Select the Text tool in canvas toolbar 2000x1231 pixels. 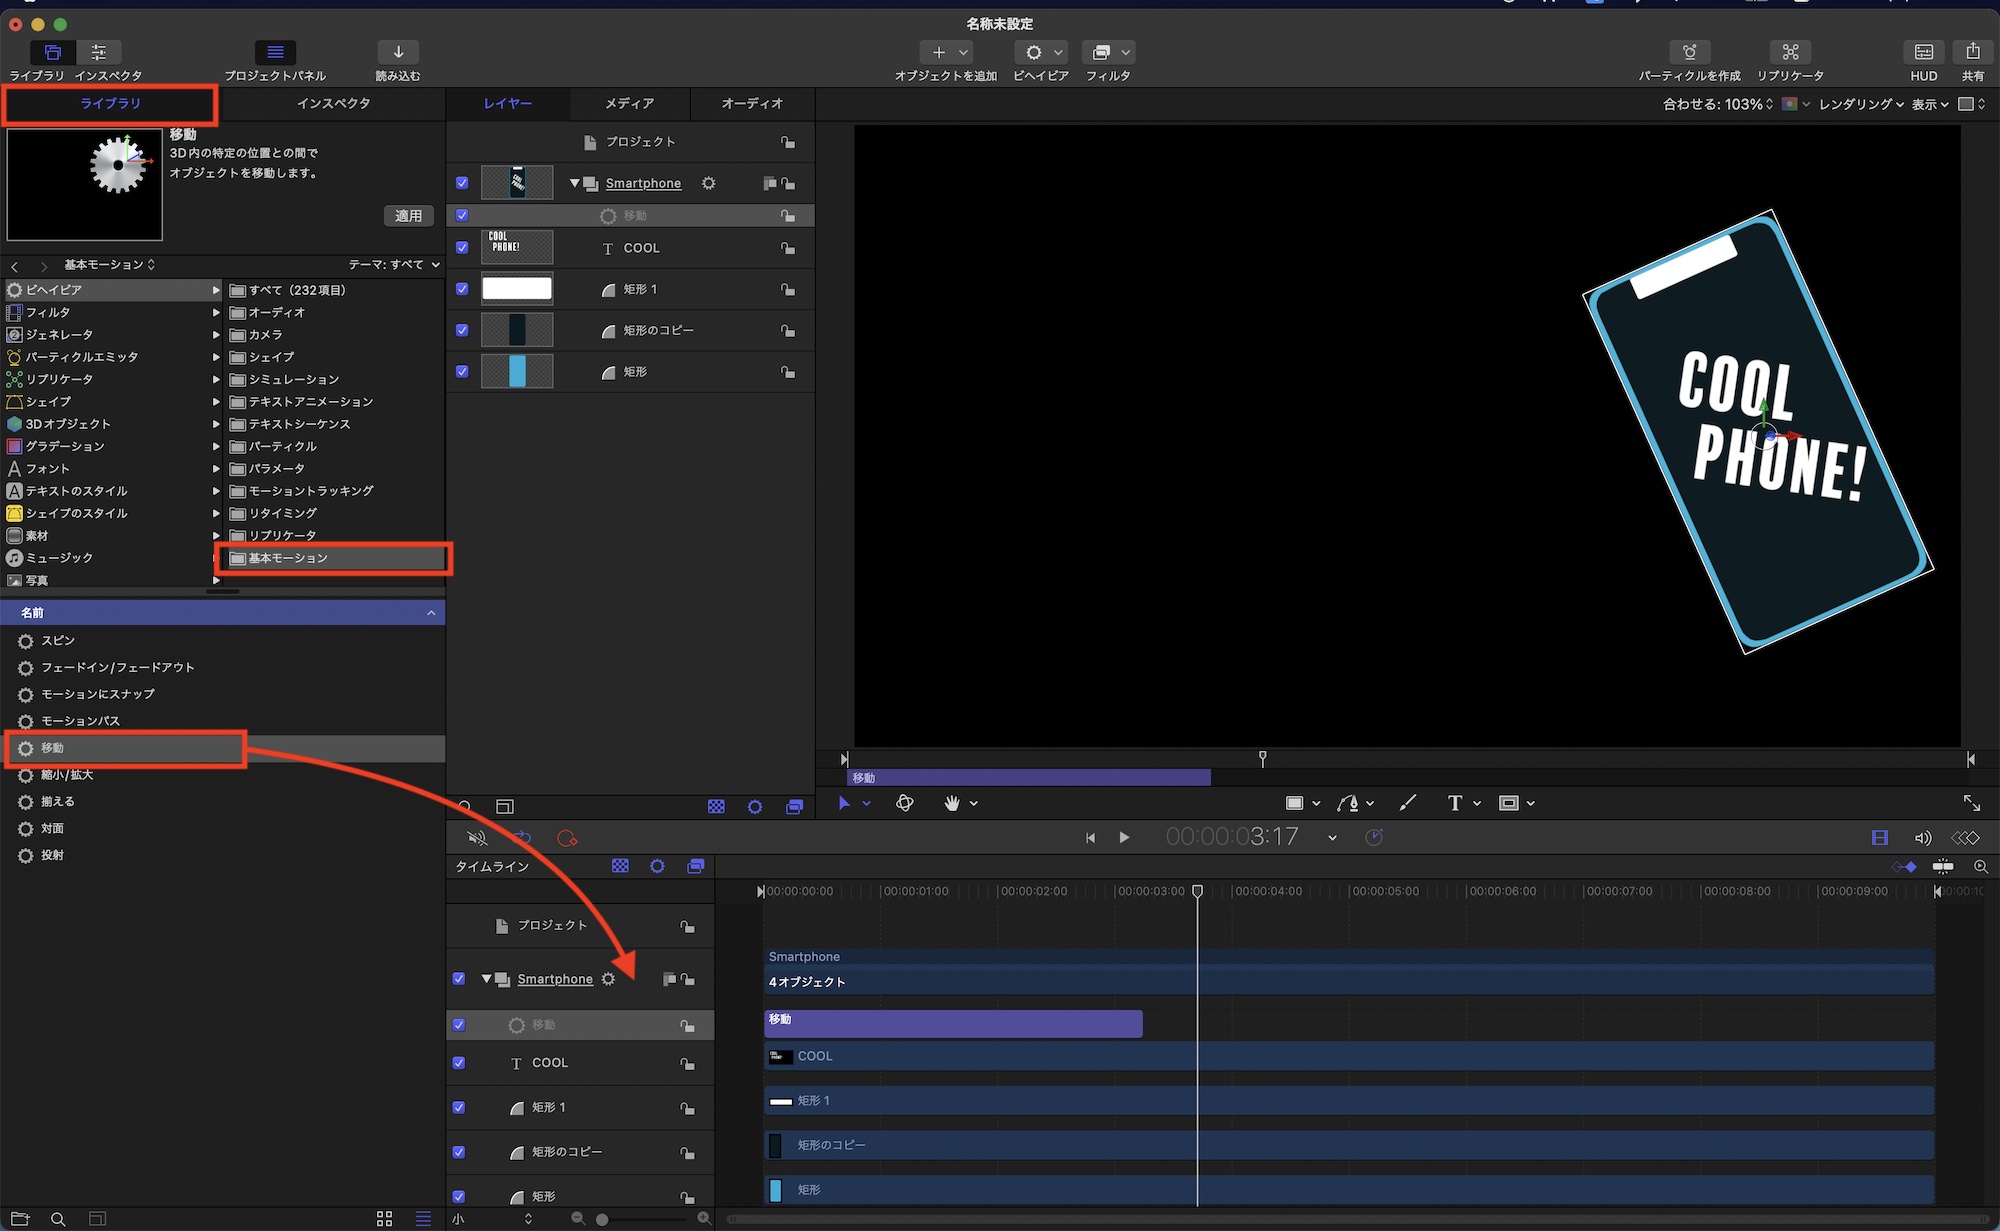1455,803
